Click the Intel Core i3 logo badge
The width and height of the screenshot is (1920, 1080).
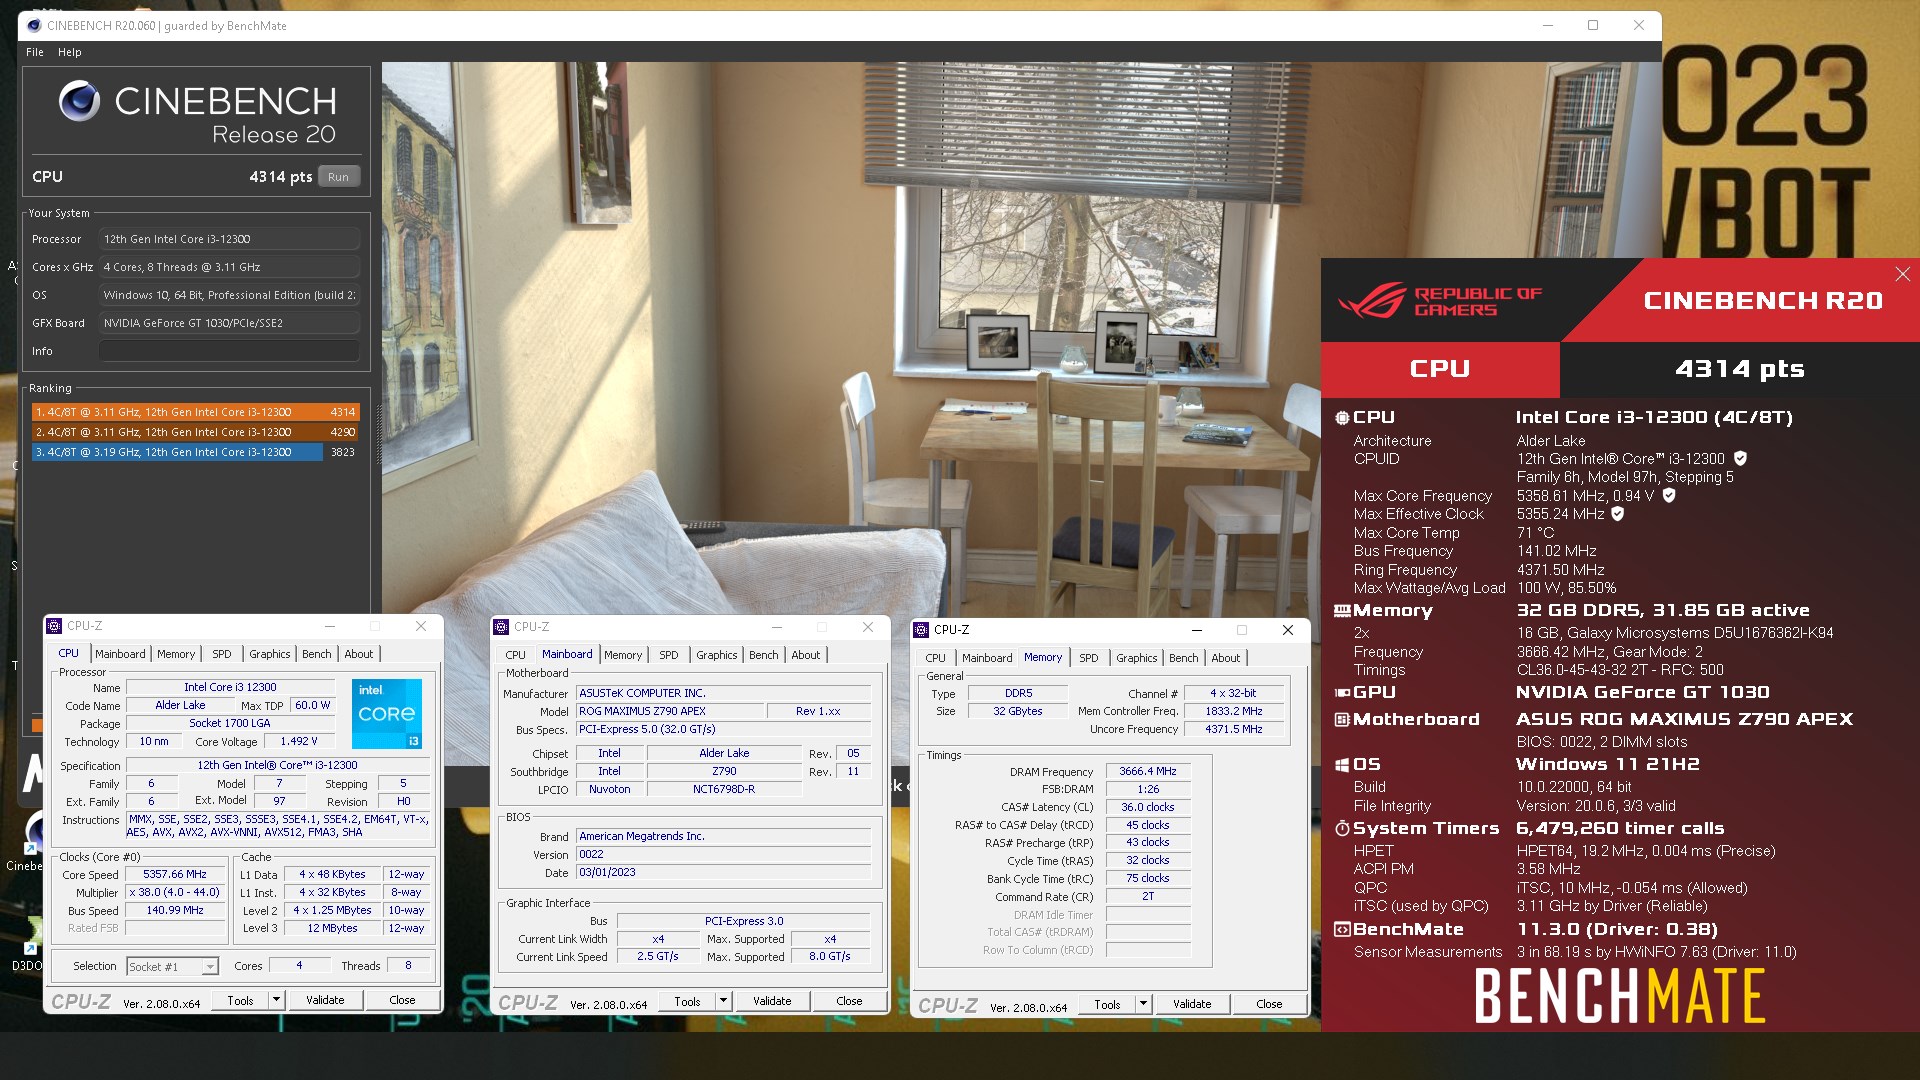tap(387, 714)
